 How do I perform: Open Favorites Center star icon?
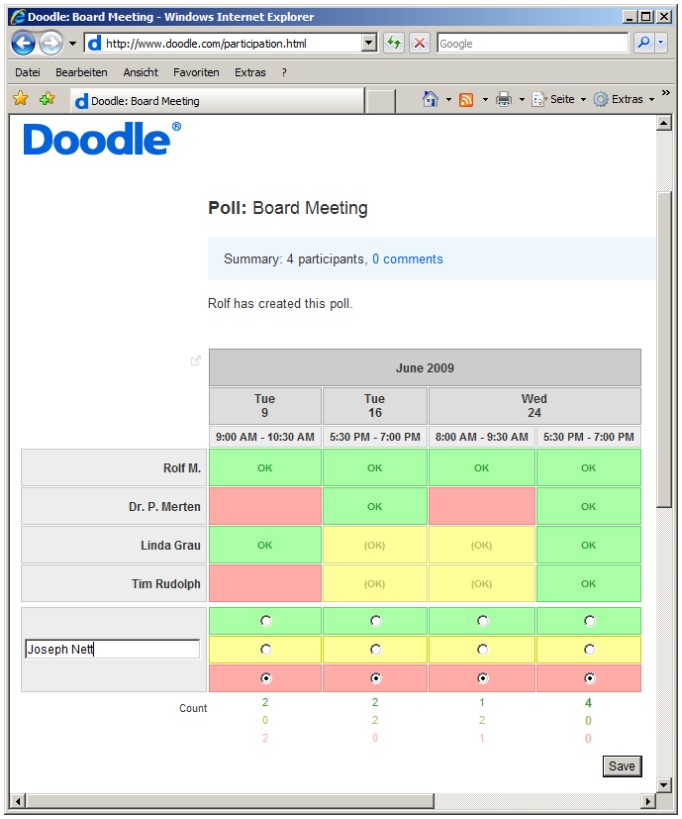(21, 98)
